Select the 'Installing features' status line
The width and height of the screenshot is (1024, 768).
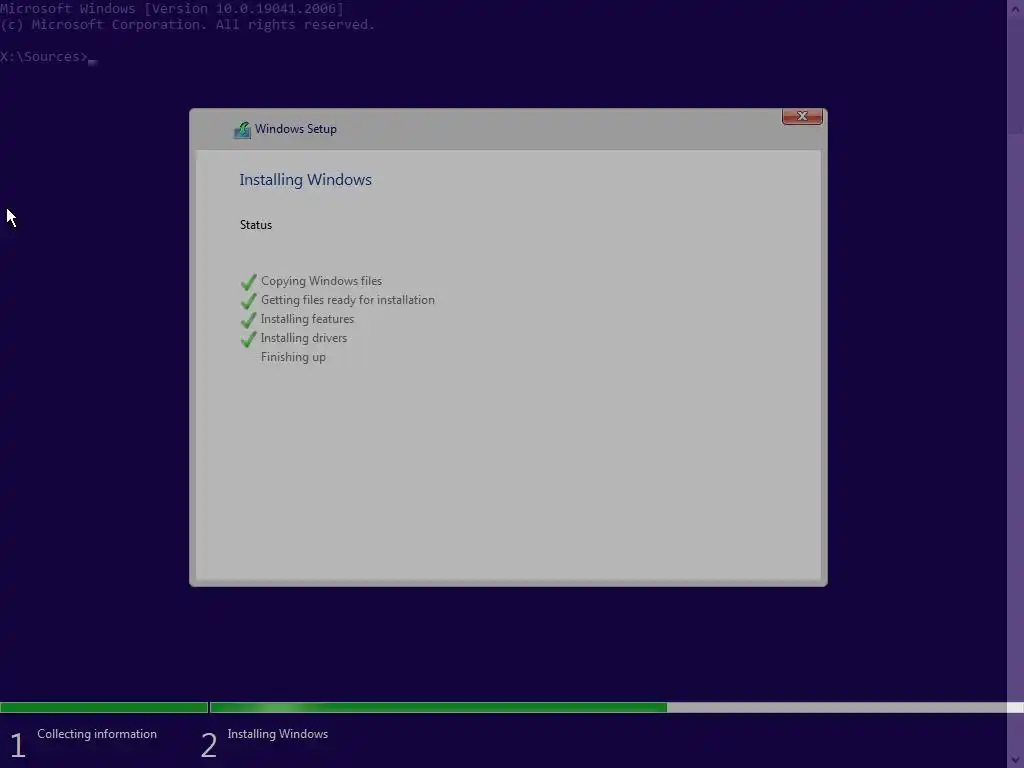[307, 319]
